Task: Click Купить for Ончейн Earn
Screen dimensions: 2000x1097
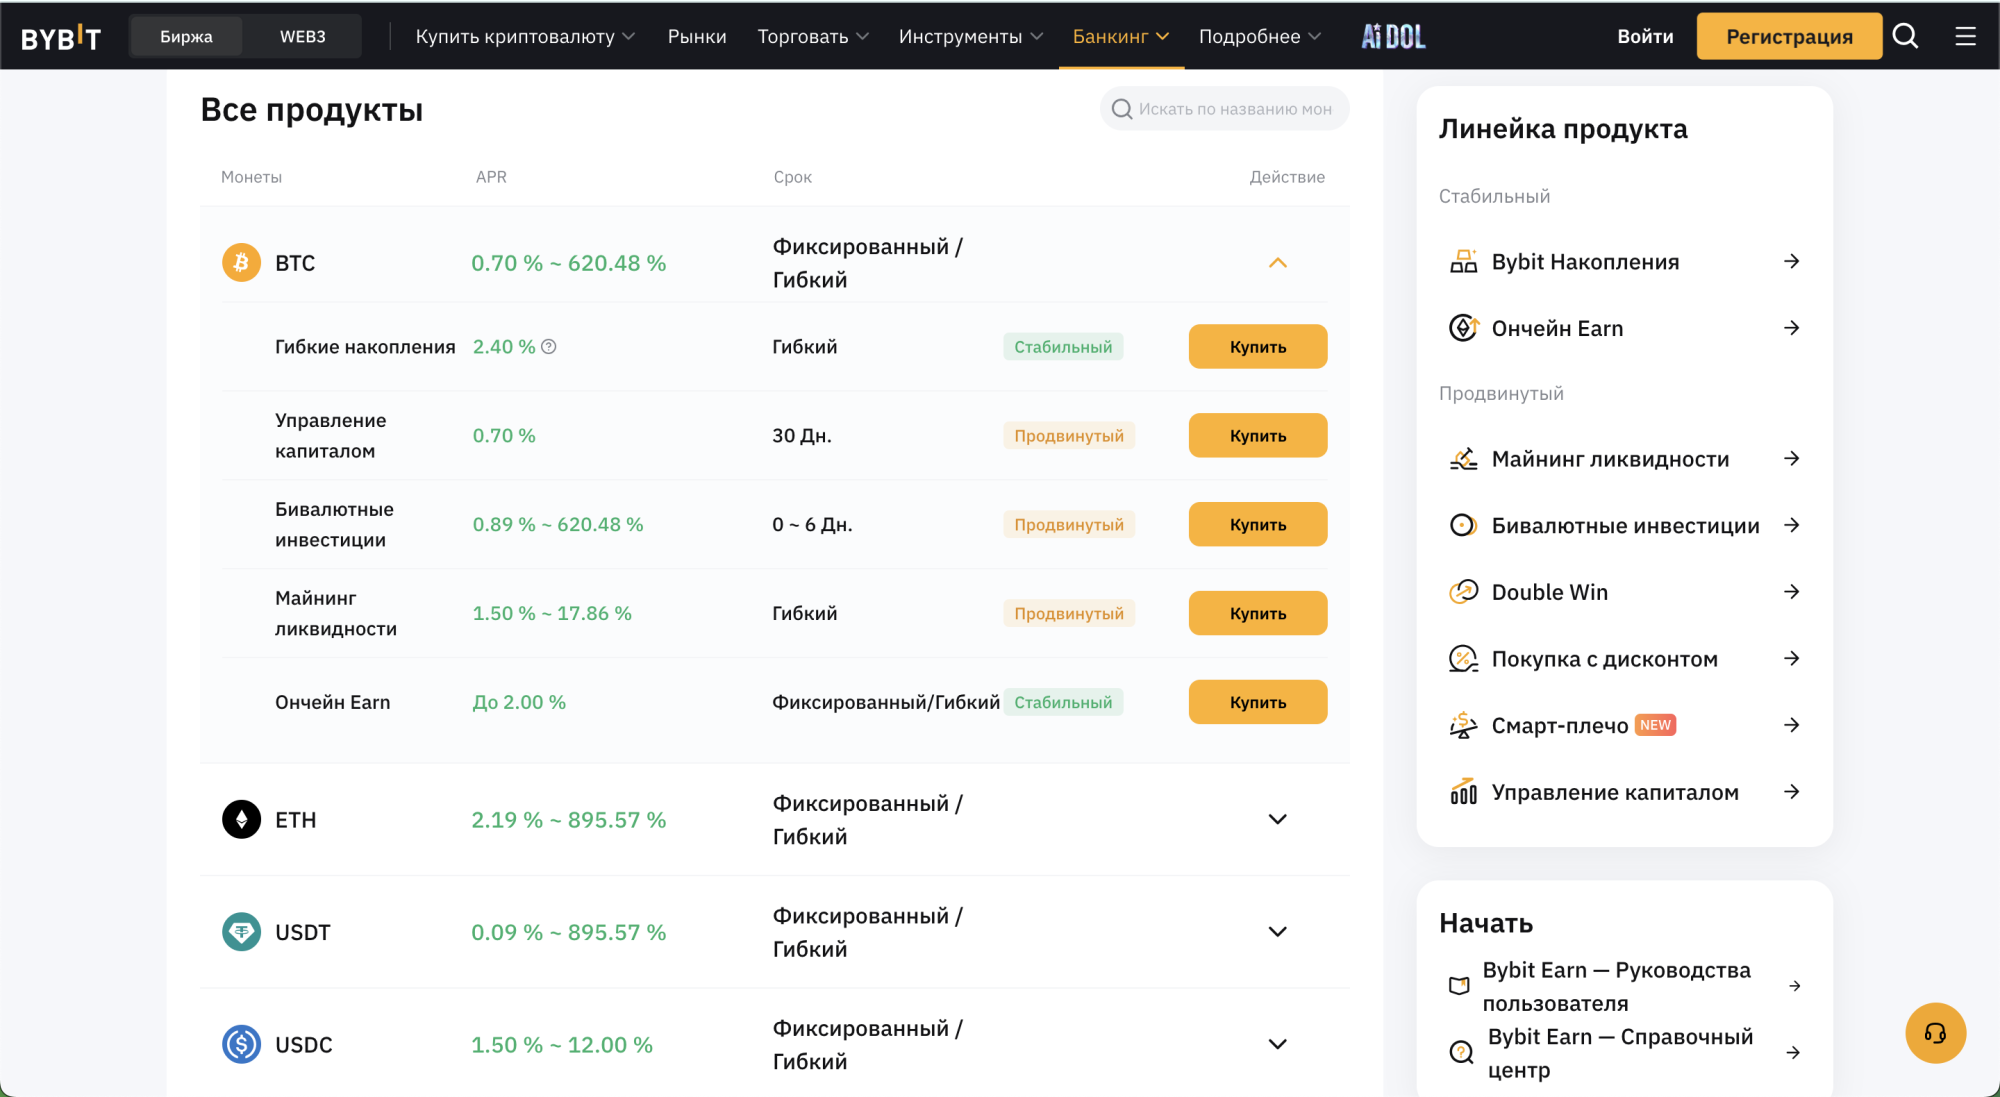Action: pos(1257,702)
